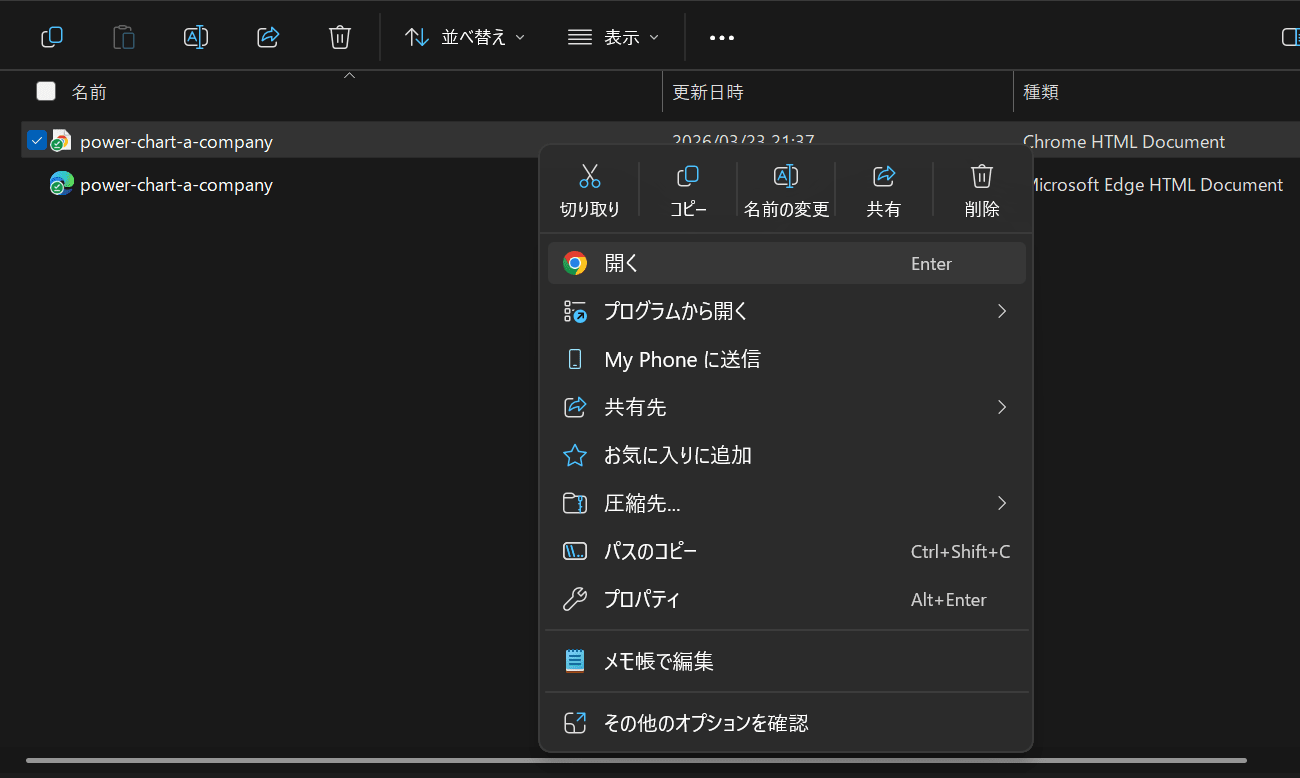Toggle the select-all checkbox in the header
This screenshot has height=778, width=1300.
[46, 90]
